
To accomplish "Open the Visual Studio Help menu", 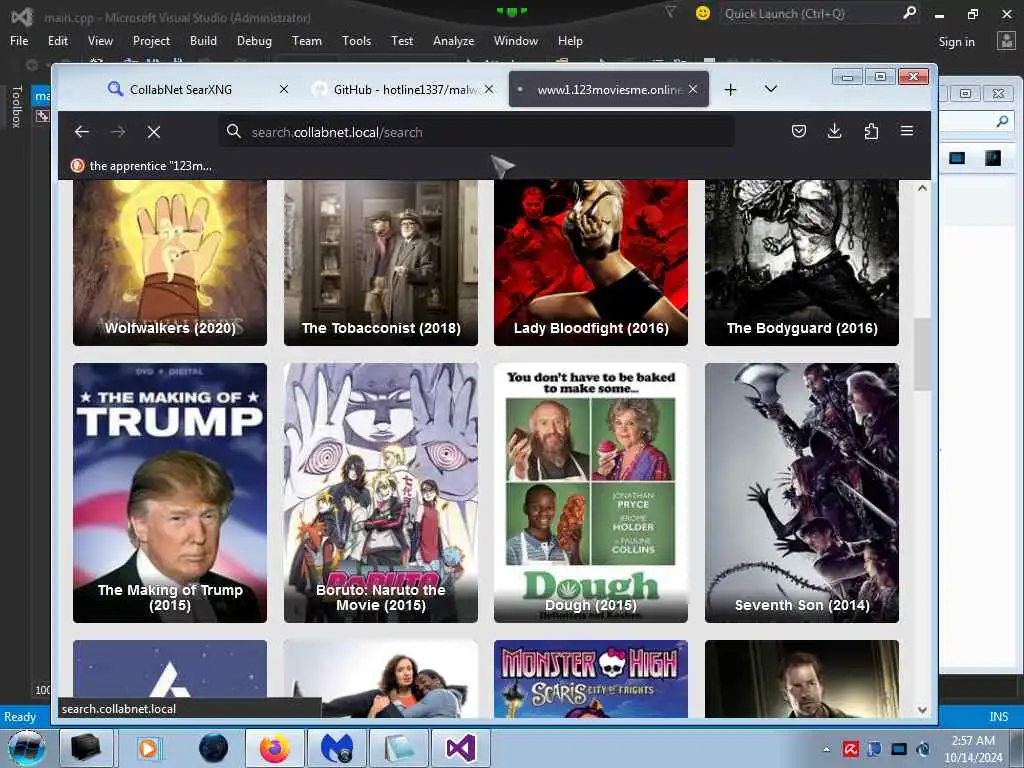I will coord(570,40).
